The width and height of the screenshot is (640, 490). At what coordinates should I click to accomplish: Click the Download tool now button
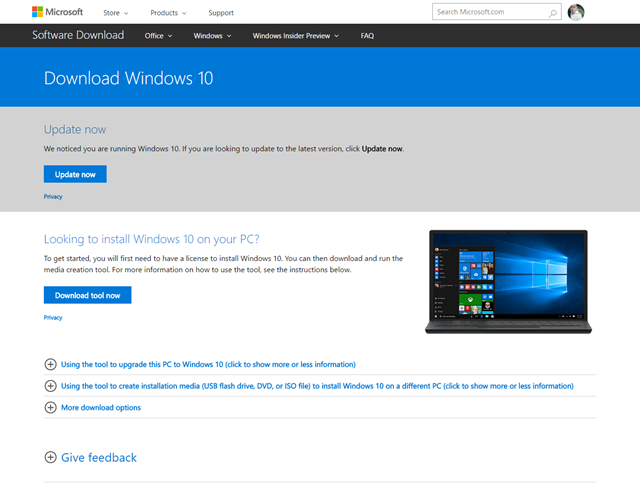click(87, 295)
